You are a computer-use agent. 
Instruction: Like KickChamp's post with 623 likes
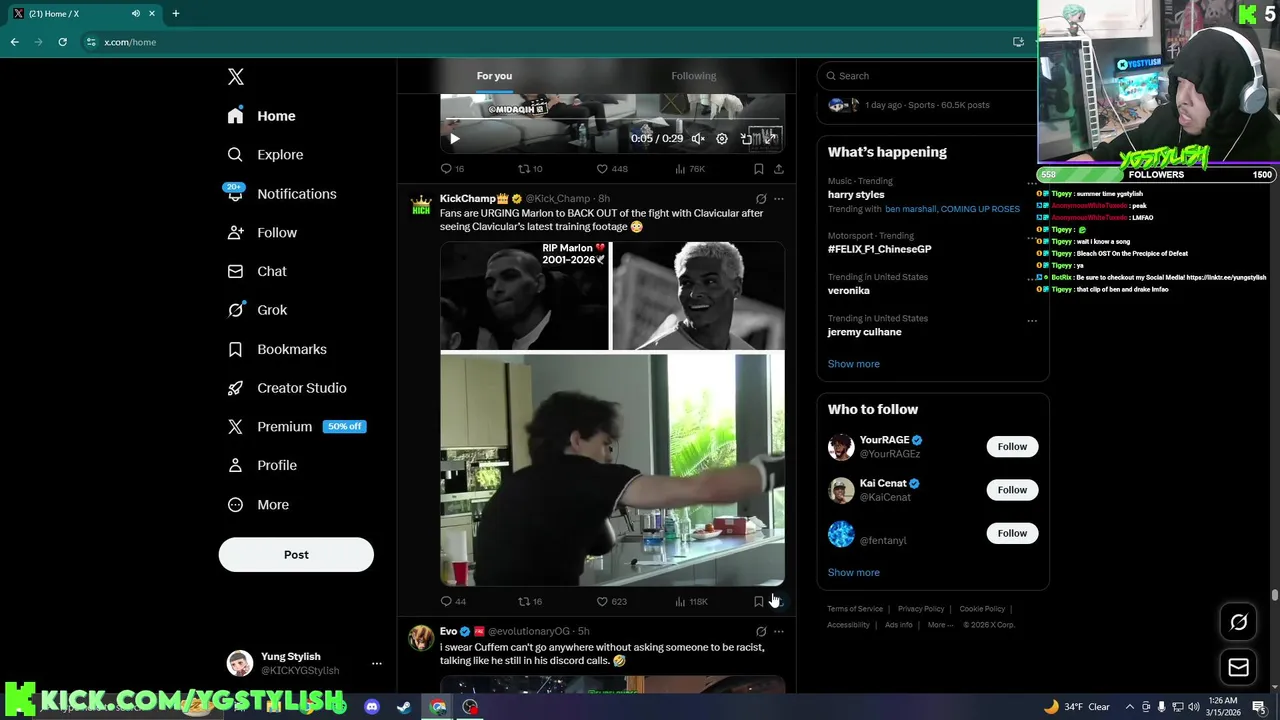pyautogui.click(x=611, y=602)
